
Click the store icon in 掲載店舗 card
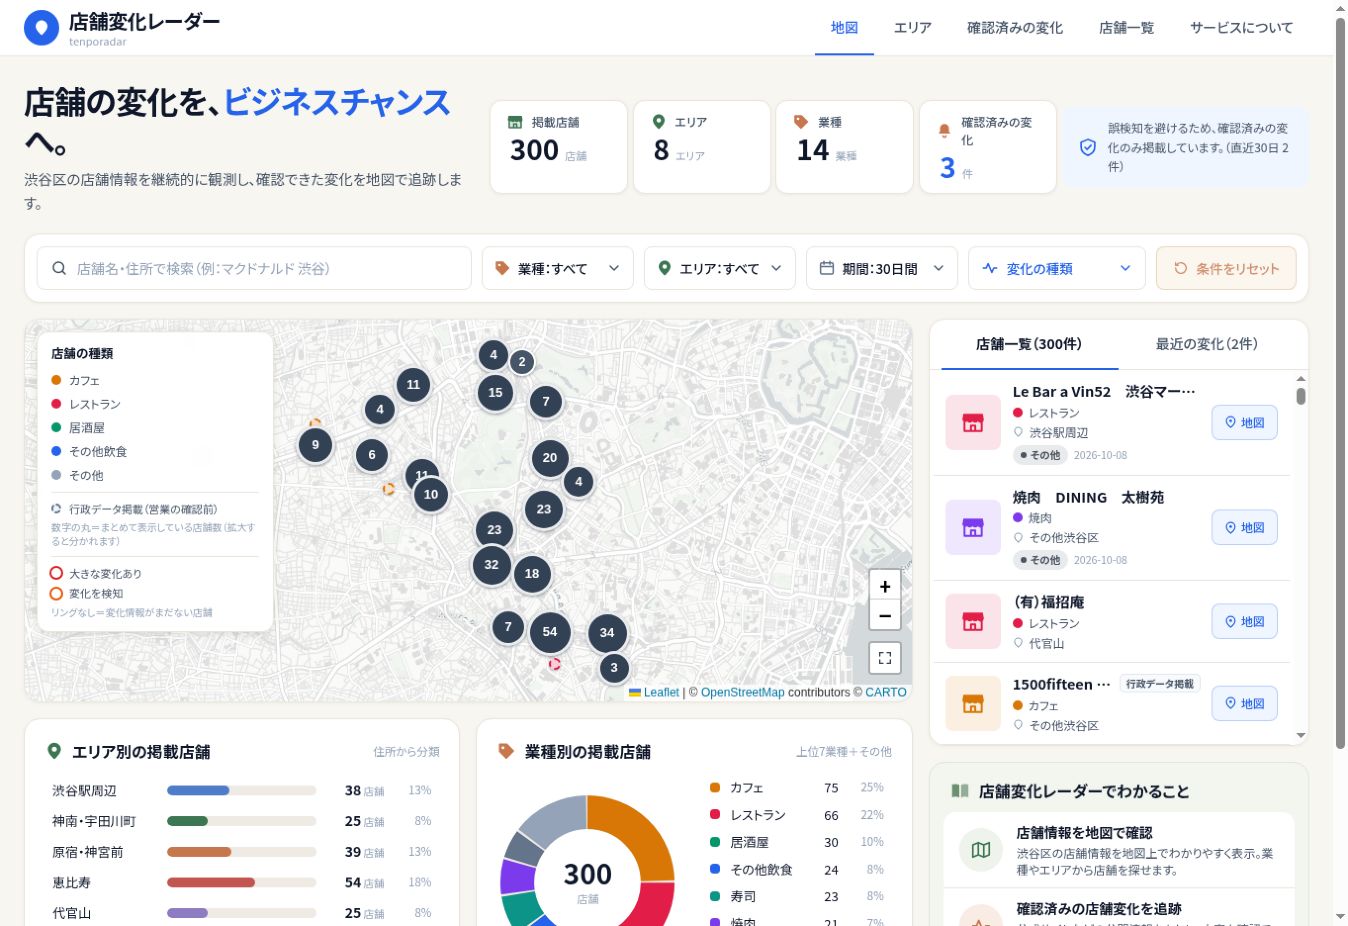[x=515, y=122]
